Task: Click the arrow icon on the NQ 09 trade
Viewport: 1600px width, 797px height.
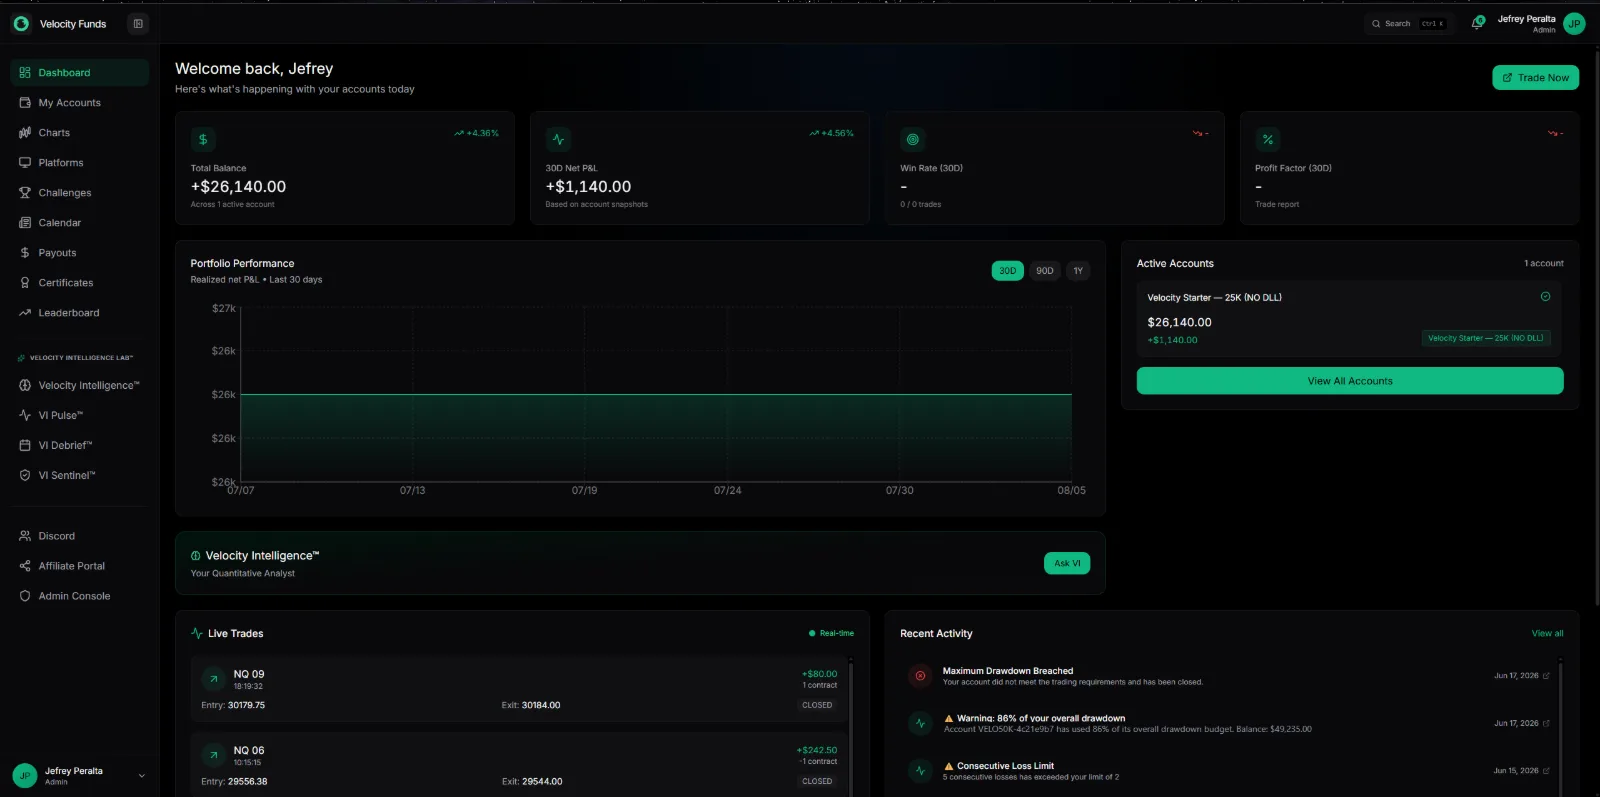Action: pos(213,679)
